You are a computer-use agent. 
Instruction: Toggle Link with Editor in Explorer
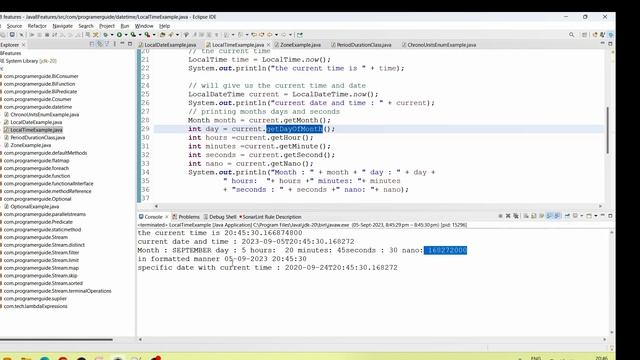(x=99, y=44)
